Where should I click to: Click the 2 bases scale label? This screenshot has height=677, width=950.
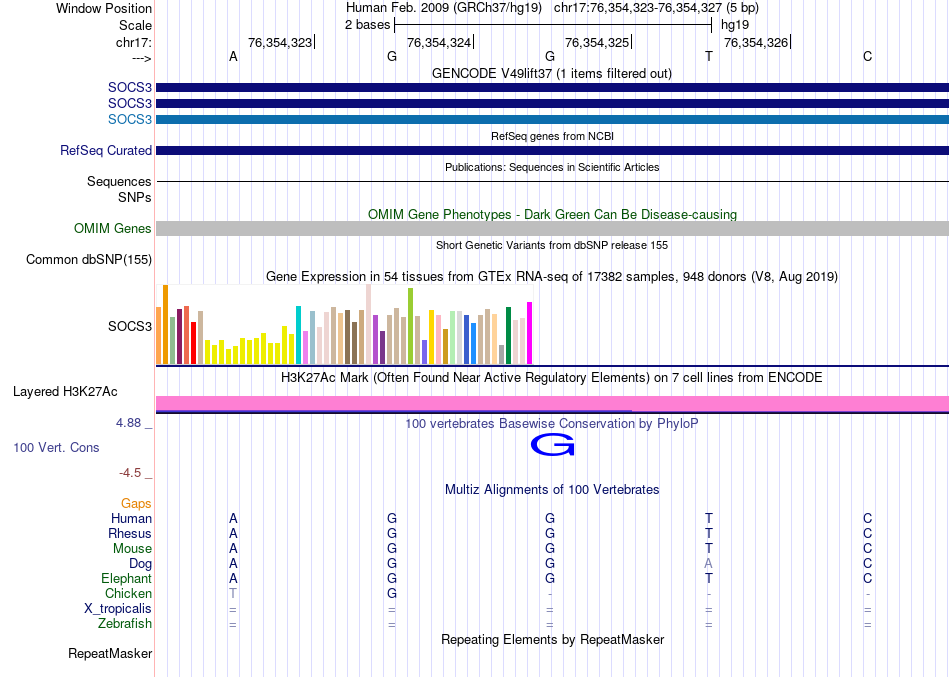click(368, 25)
